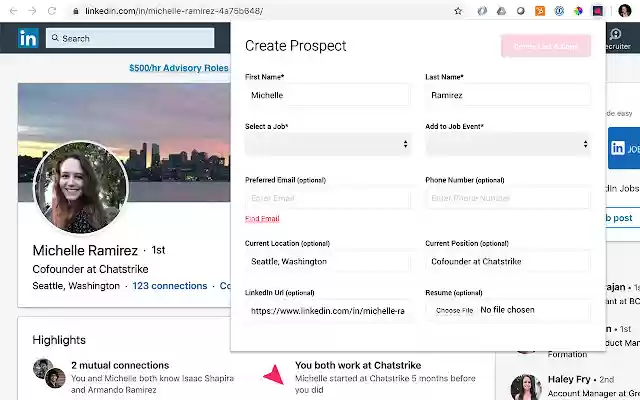This screenshot has height=400, width=640.
Task: Click the LinkedIn Url field
Action: coord(328,311)
